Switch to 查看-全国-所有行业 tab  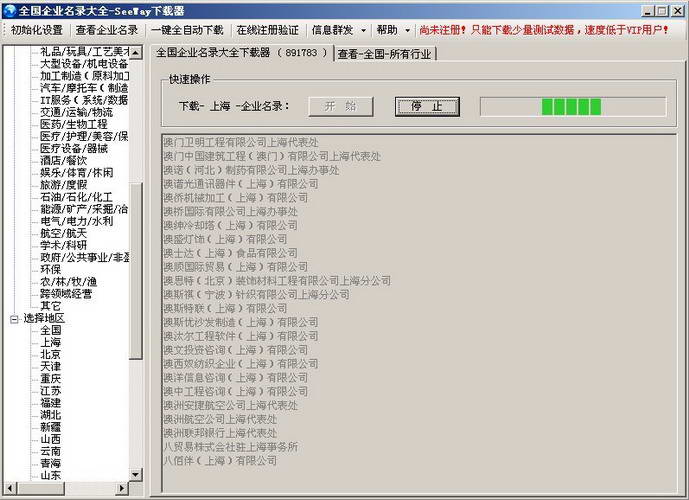click(x=384, y=54)
